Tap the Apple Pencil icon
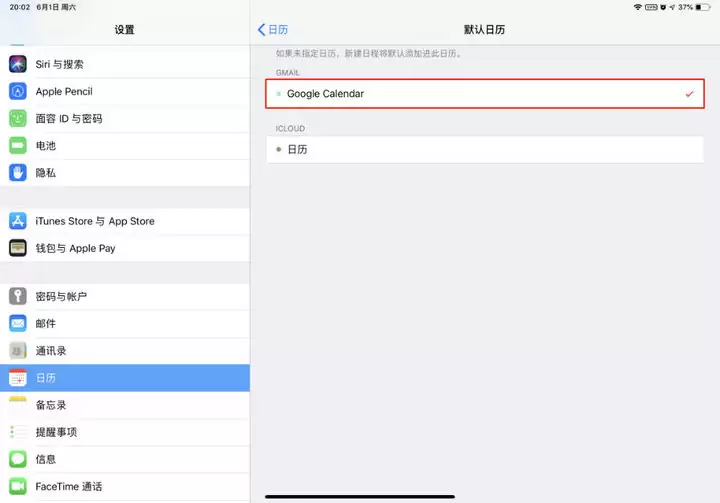The height and width of the screenshot is (503, 720). 18,91
